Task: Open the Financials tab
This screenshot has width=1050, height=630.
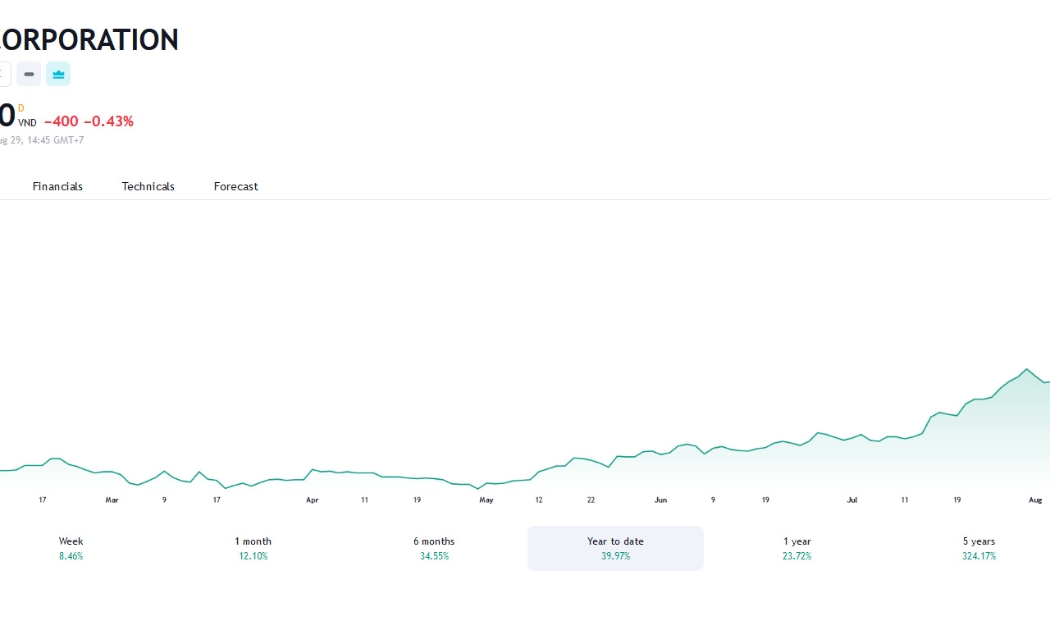Action: pos(58,186)
